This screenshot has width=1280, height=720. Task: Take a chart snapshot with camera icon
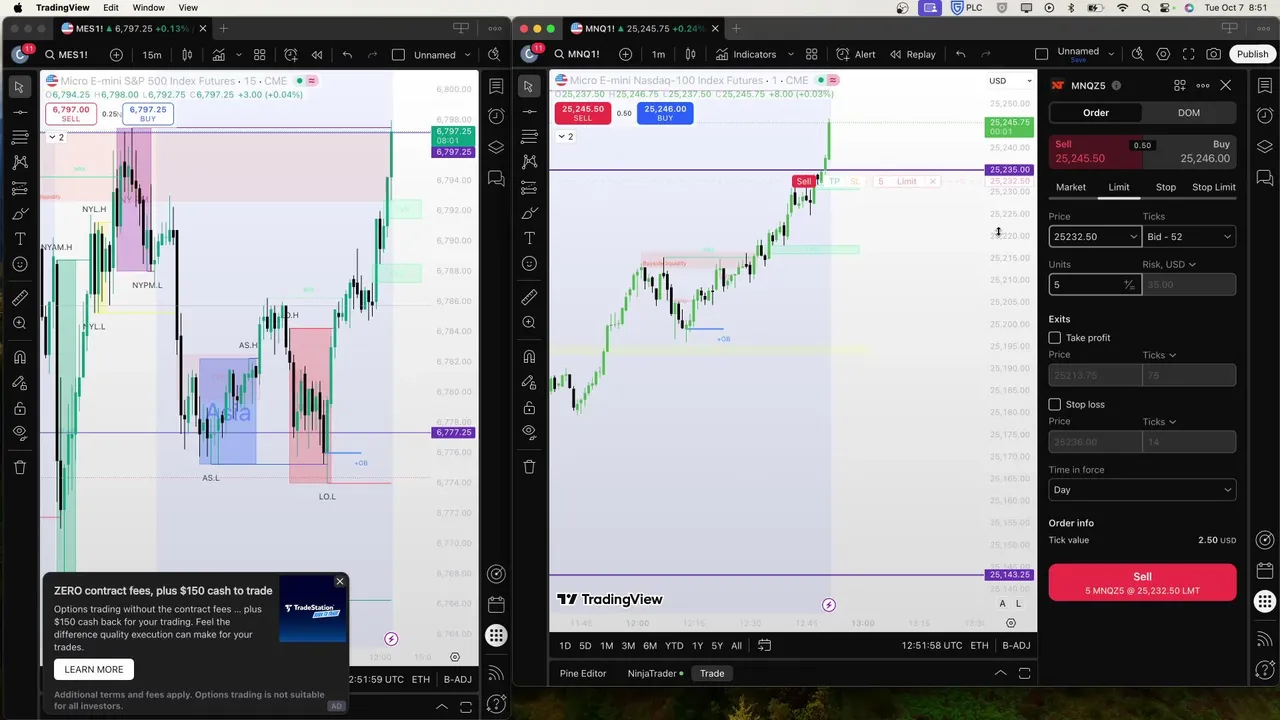coord(1213,54)
